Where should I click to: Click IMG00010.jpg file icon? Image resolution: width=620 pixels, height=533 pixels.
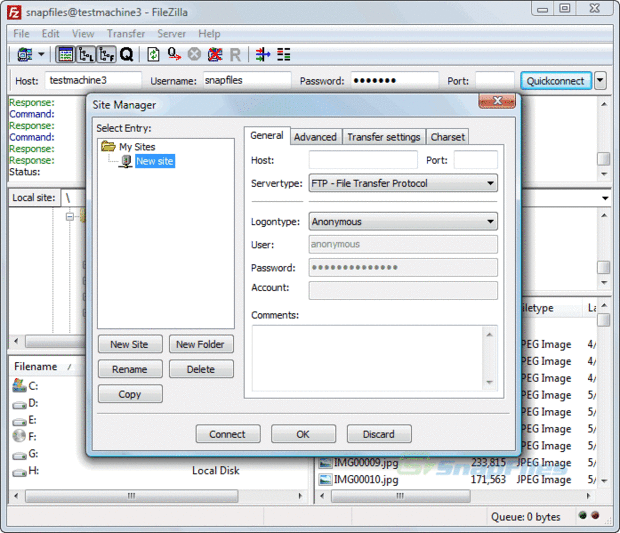click(325, 480)
